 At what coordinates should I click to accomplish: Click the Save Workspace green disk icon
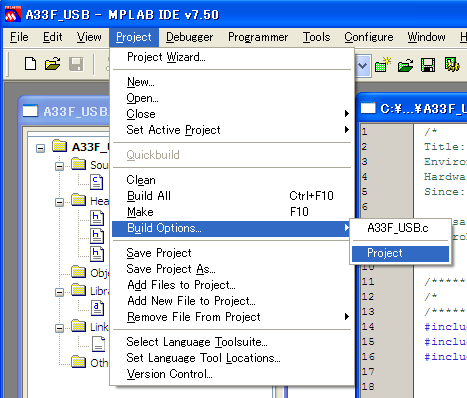click(x=428, y=65)
